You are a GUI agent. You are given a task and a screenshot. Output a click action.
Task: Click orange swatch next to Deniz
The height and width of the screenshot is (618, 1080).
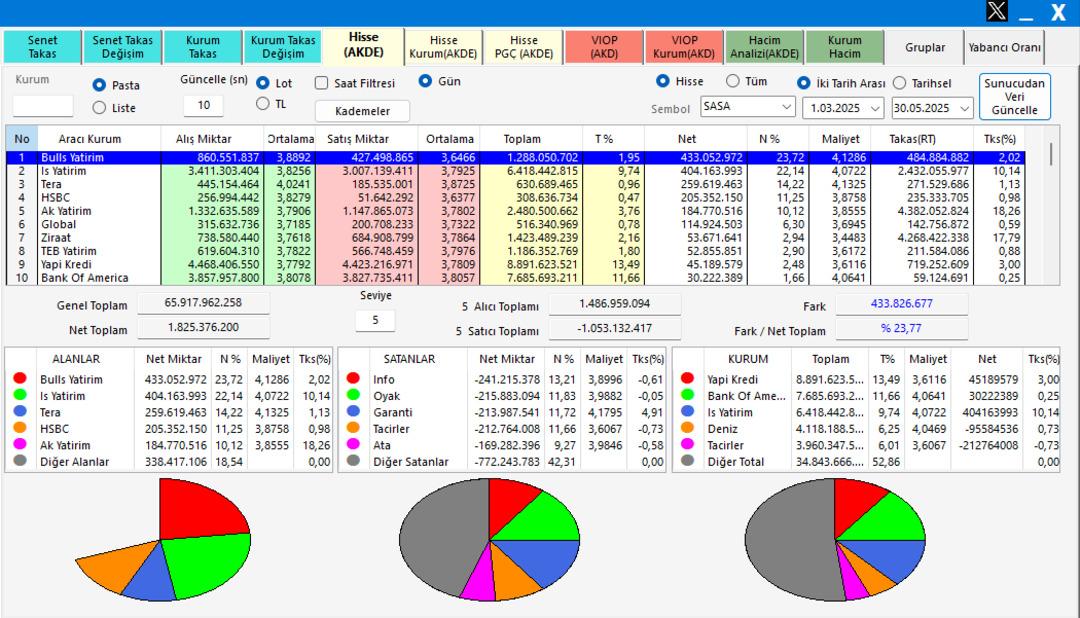pos(687,428)
